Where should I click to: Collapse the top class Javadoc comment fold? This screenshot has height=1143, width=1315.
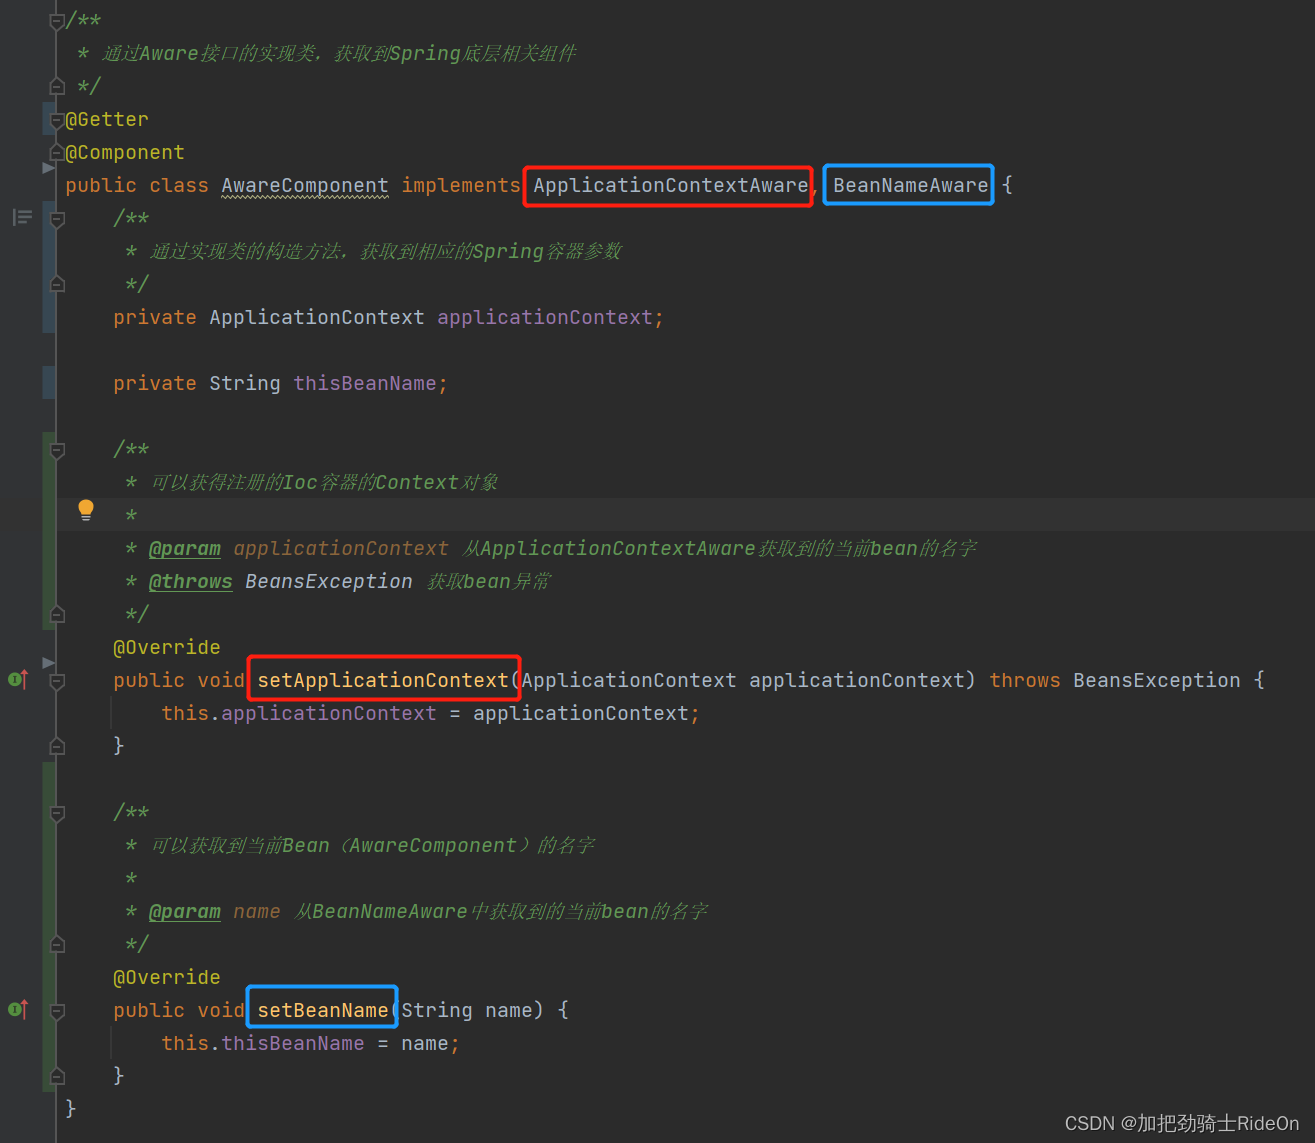point(57,21)
